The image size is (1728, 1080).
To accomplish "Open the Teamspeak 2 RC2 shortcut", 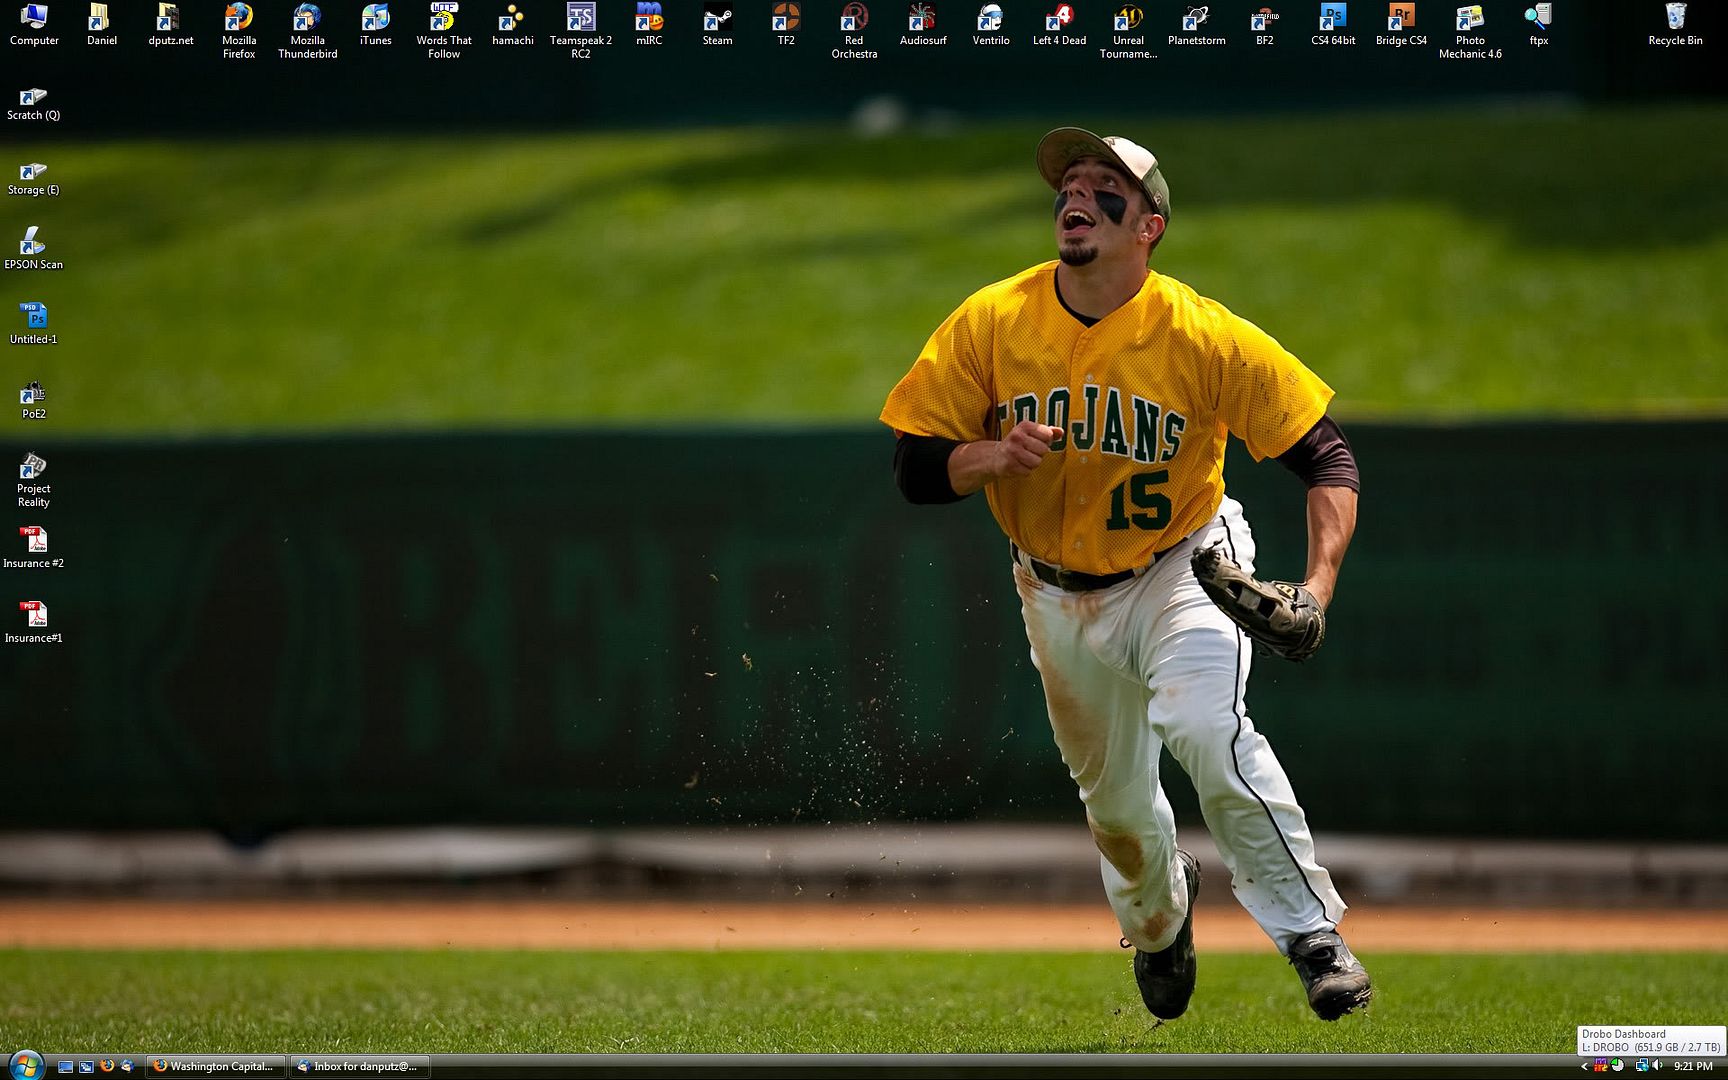I will pyautogui.click(x=580, y=18).
